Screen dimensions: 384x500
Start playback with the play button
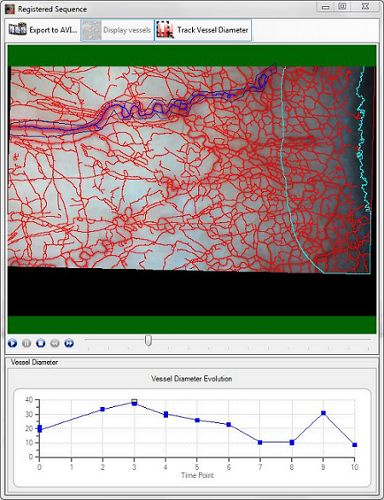coord(12,343)
